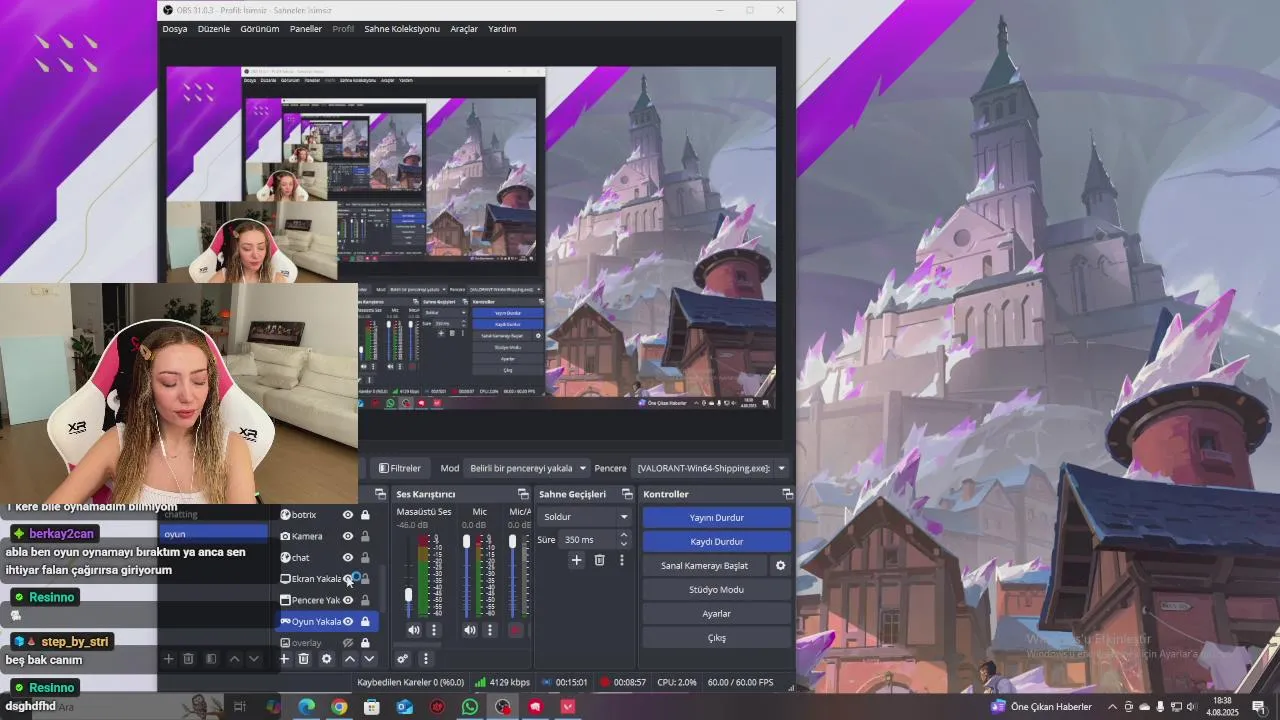
Task: Open Pencere window selection dropdown
Action: tap(710, 468)
